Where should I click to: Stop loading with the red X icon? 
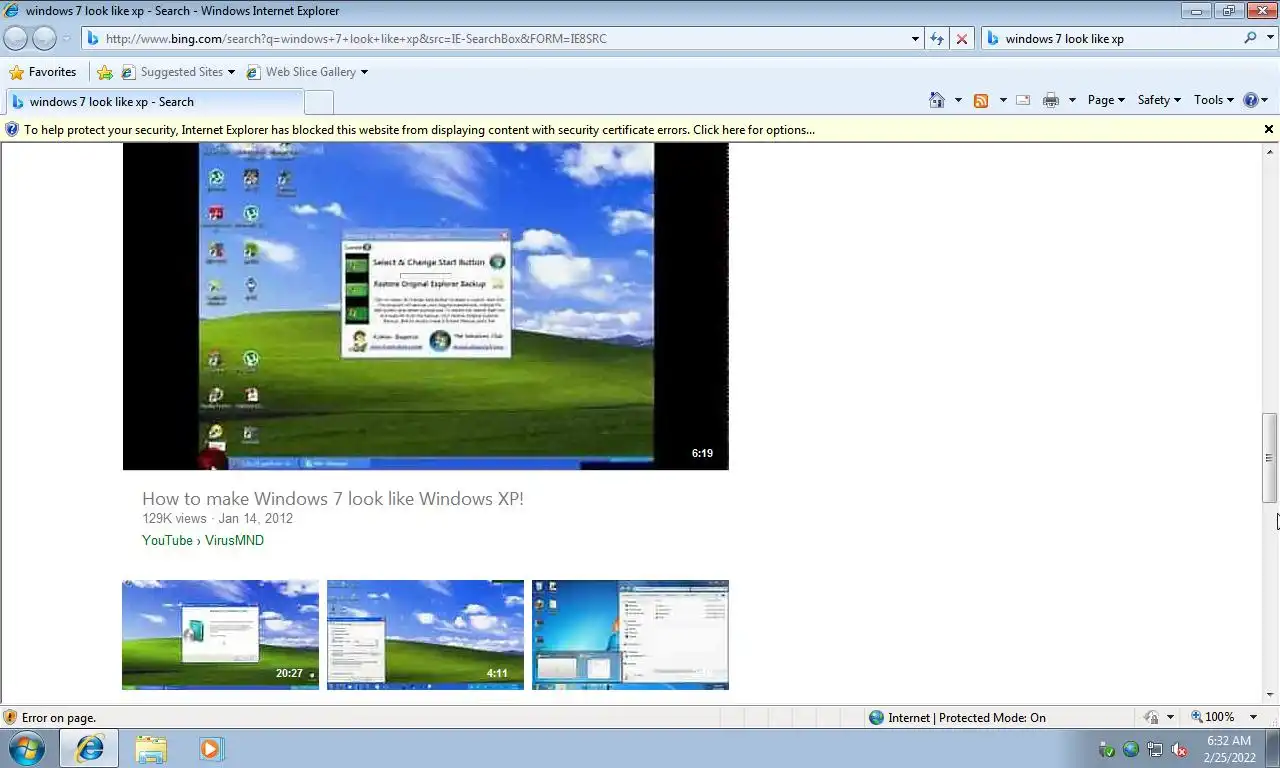click(x=961, y=39)
